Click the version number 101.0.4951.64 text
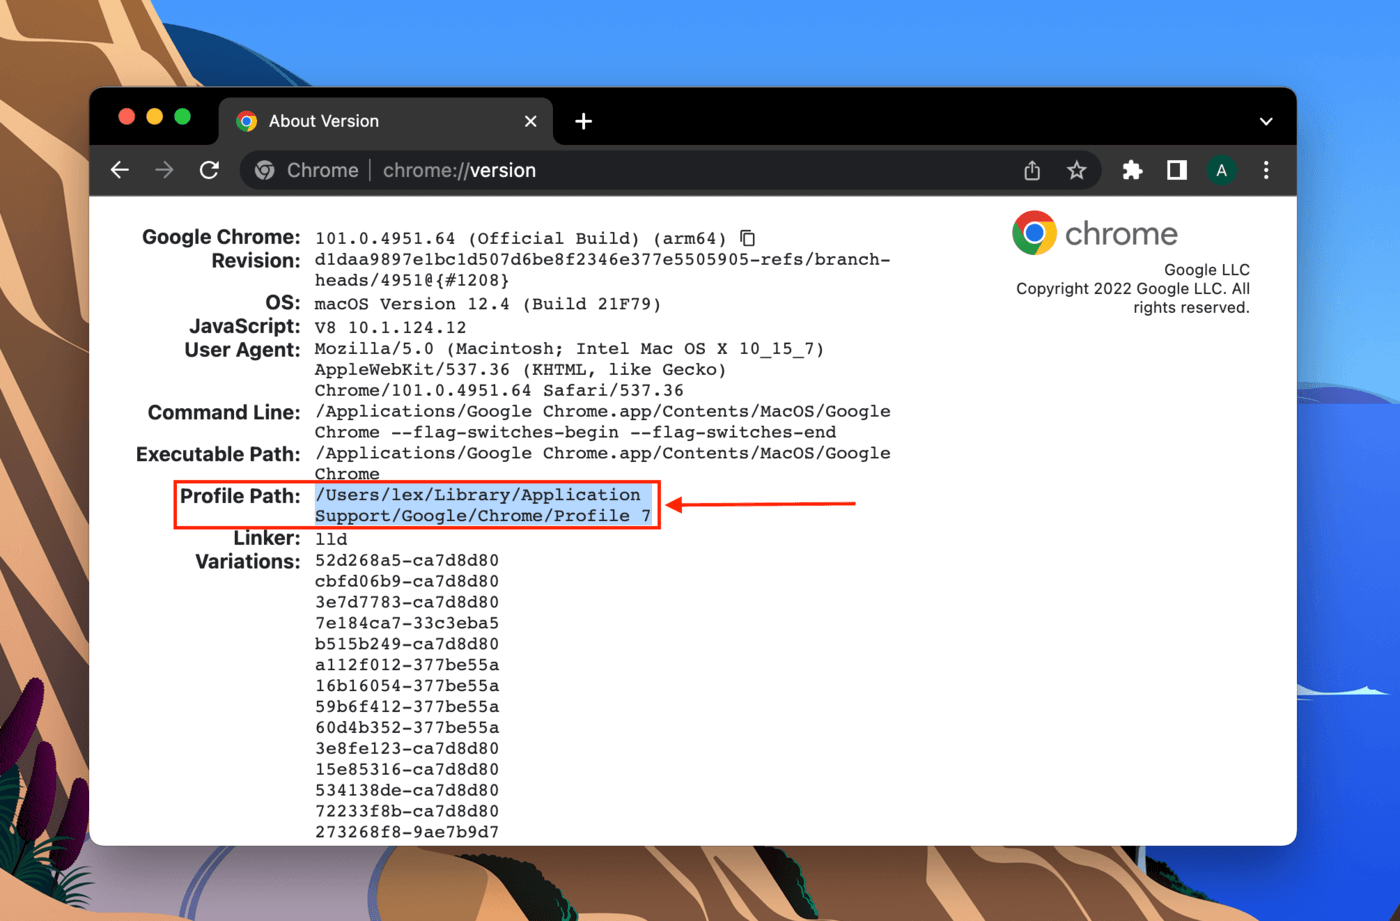Screen dimensions: 1400x921 (x=385, y=238)
